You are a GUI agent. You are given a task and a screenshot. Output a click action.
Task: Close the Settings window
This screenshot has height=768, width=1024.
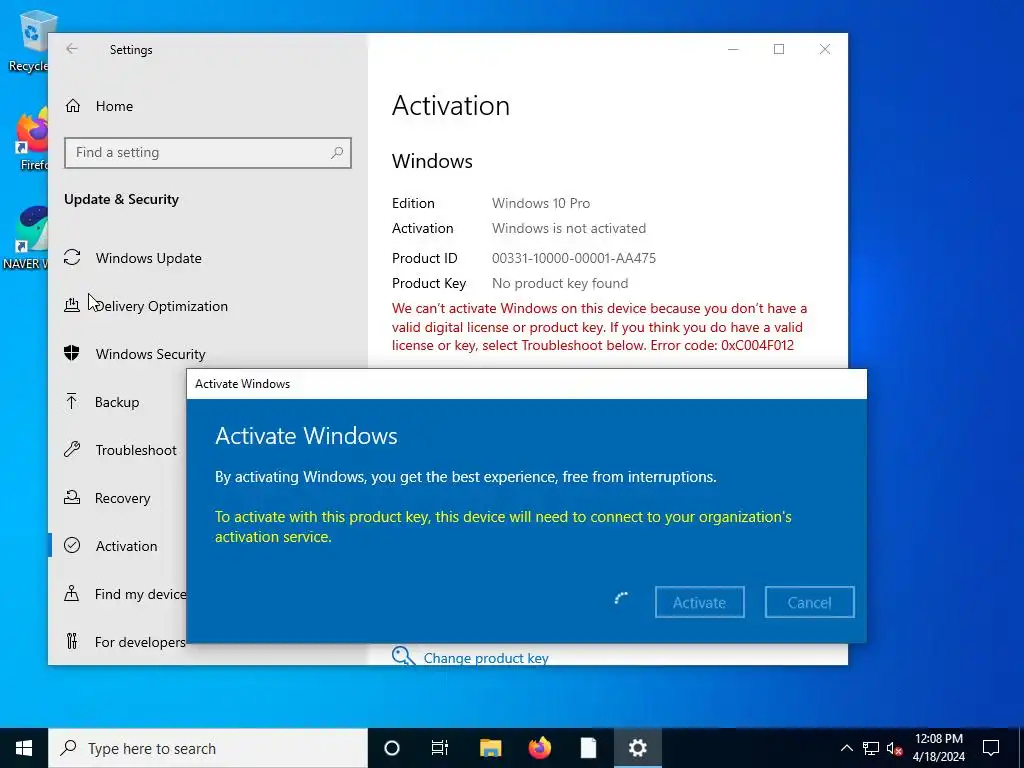tap(825, 49)
